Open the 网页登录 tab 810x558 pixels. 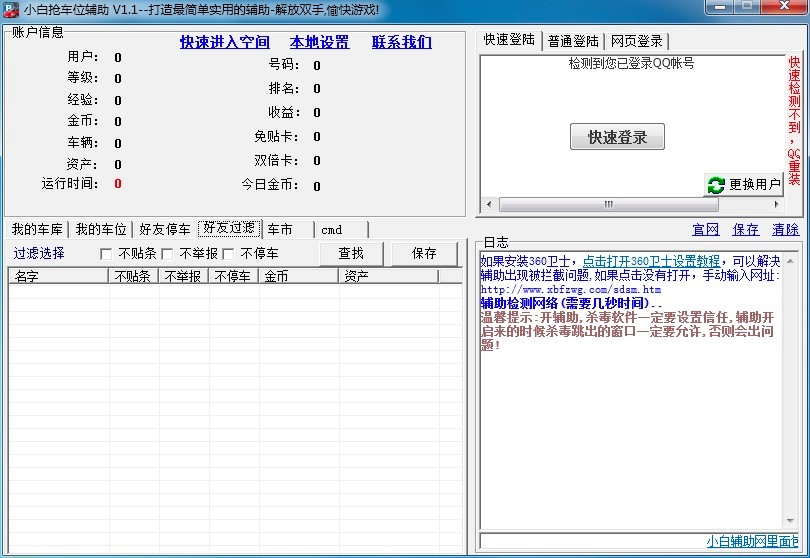[x=637, y=41]
